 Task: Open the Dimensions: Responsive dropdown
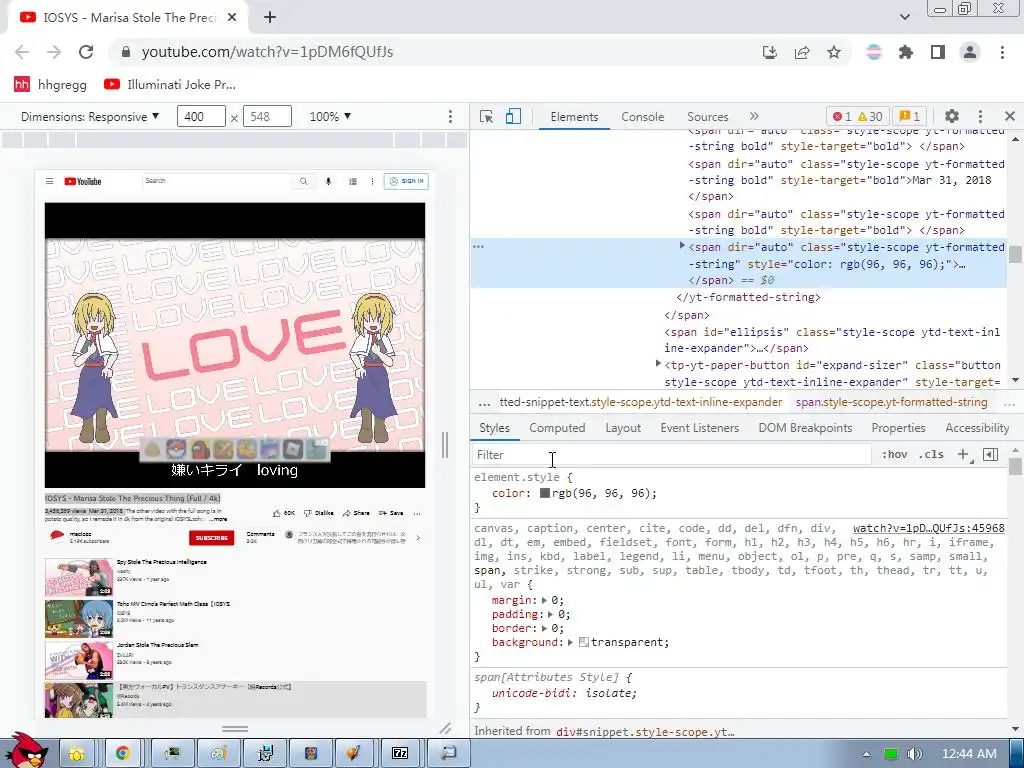(x=90, y=116)
